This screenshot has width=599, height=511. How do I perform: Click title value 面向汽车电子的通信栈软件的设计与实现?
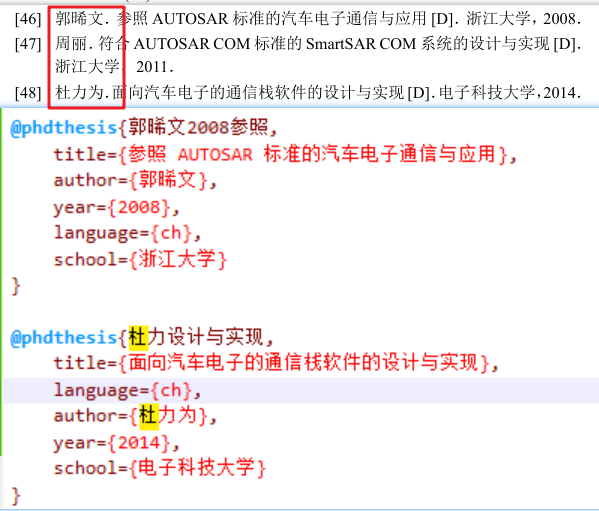tap(303, 362)
